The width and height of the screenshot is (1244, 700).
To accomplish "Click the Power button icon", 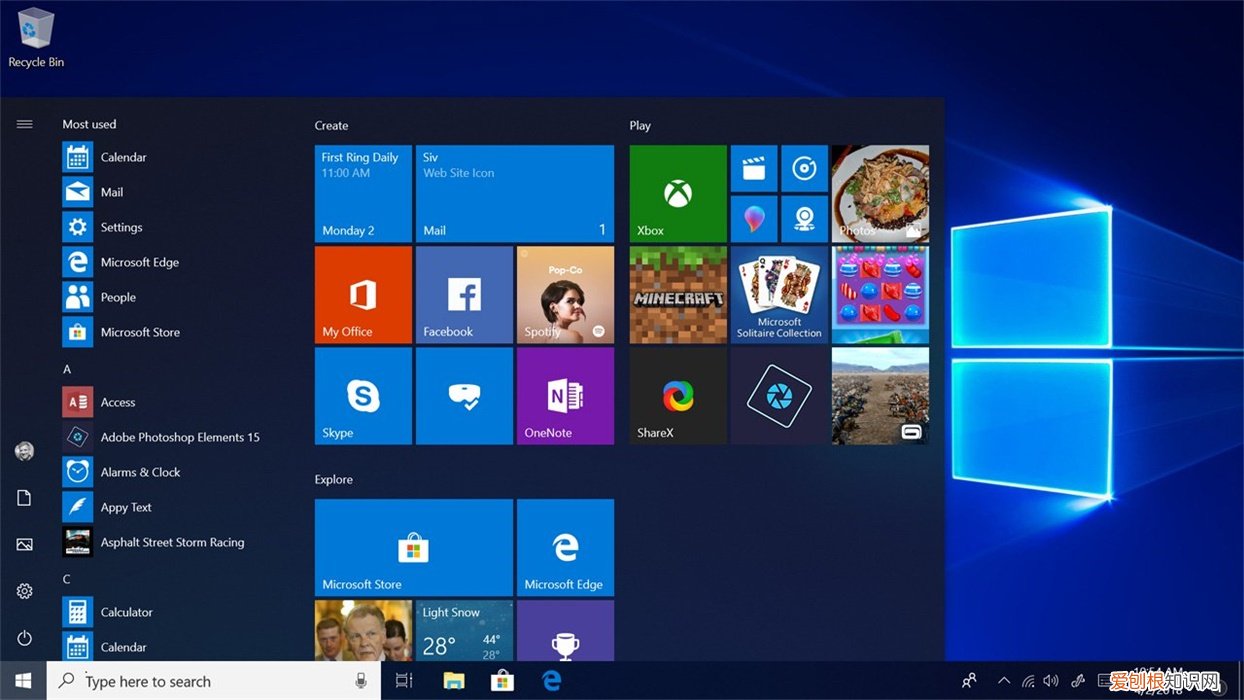I will click(x=25, y=638).
